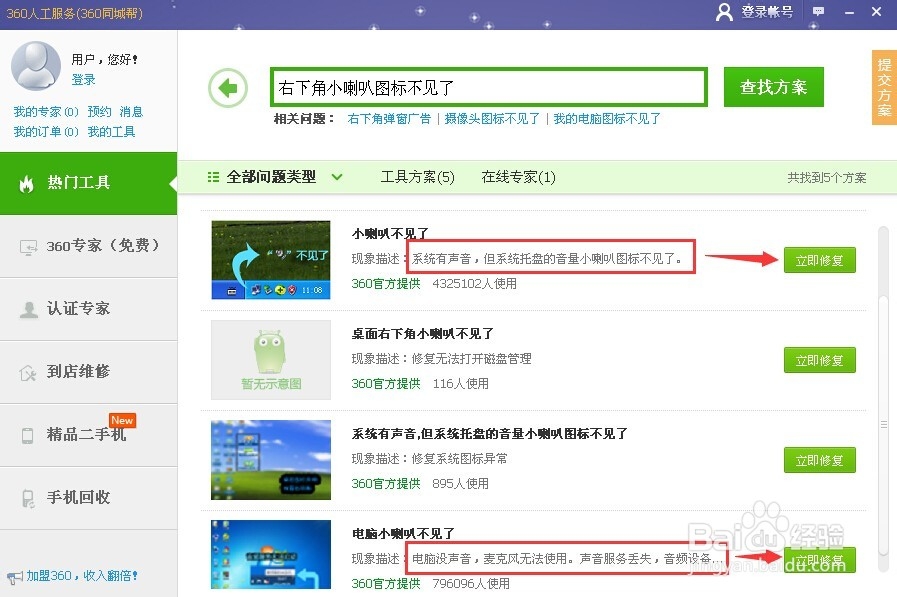Click related question 右下角弹窗广告

point(389,118)
